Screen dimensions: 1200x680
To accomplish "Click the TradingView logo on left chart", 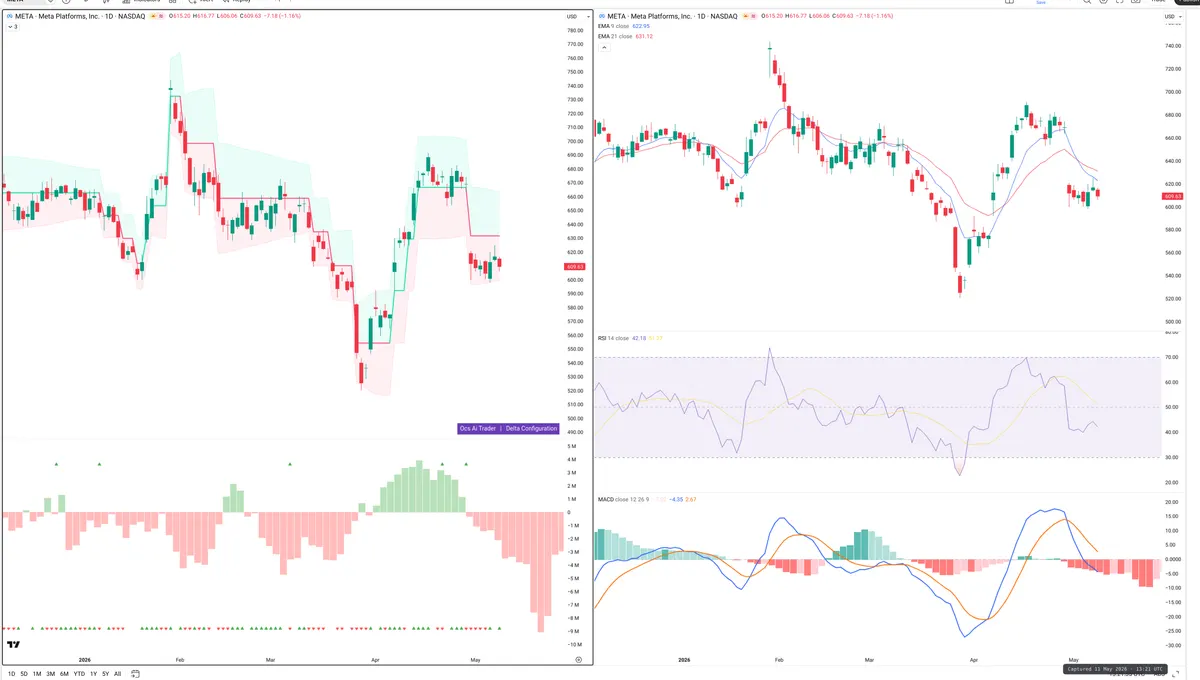I will pos(14,645).
